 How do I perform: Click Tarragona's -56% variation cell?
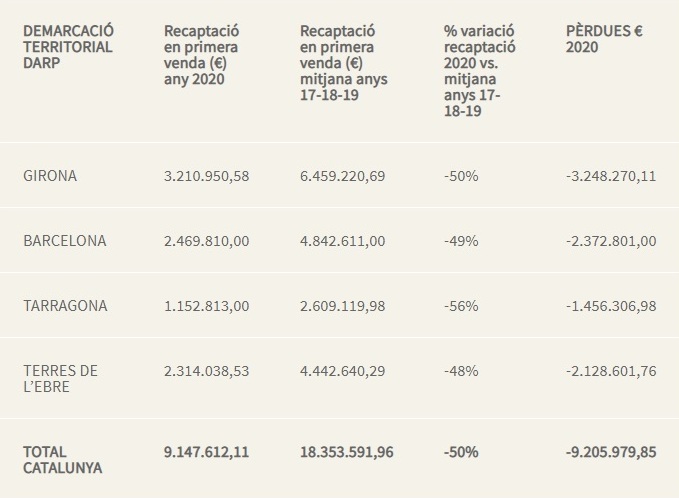click(x=461, y=306)
